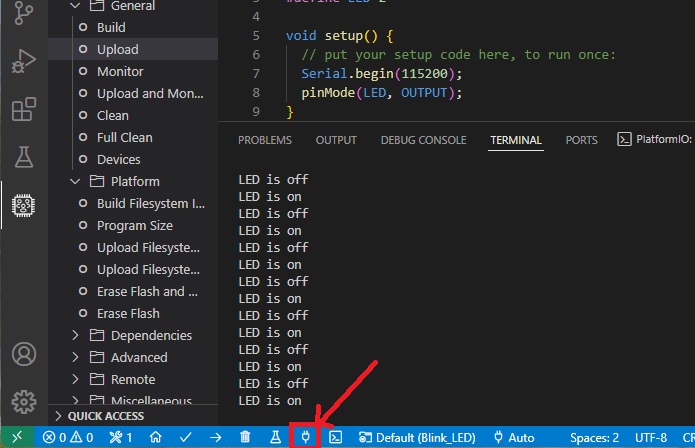Open the Testing flask view
This screenshot has width=695, height=448.
[x=22, y=156]
